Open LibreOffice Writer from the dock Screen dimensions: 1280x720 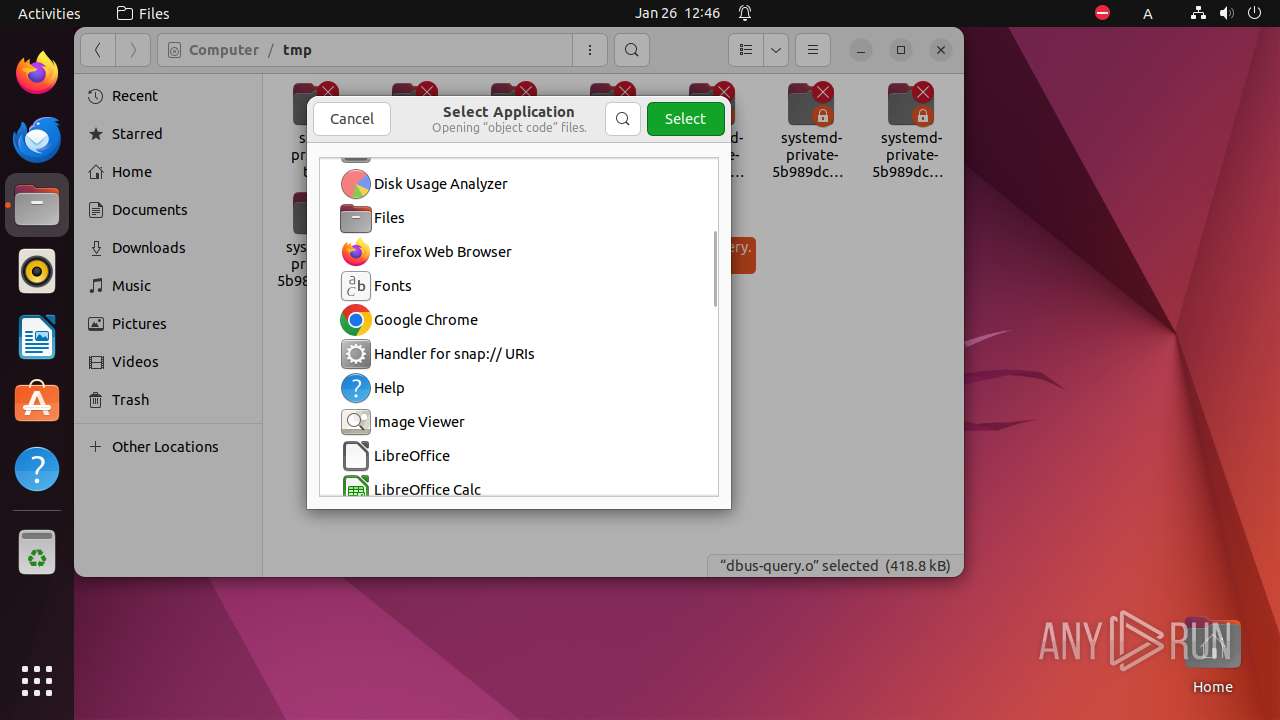point(37,337)
